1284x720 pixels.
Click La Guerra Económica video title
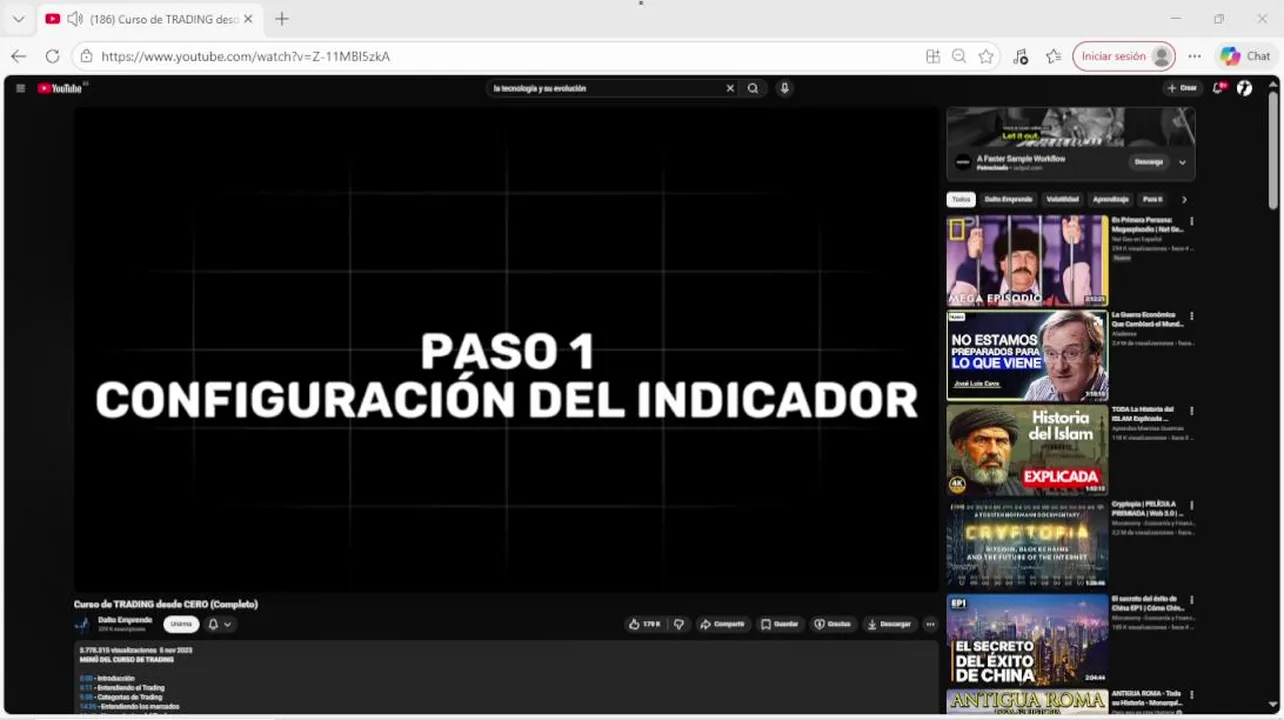1147,320
